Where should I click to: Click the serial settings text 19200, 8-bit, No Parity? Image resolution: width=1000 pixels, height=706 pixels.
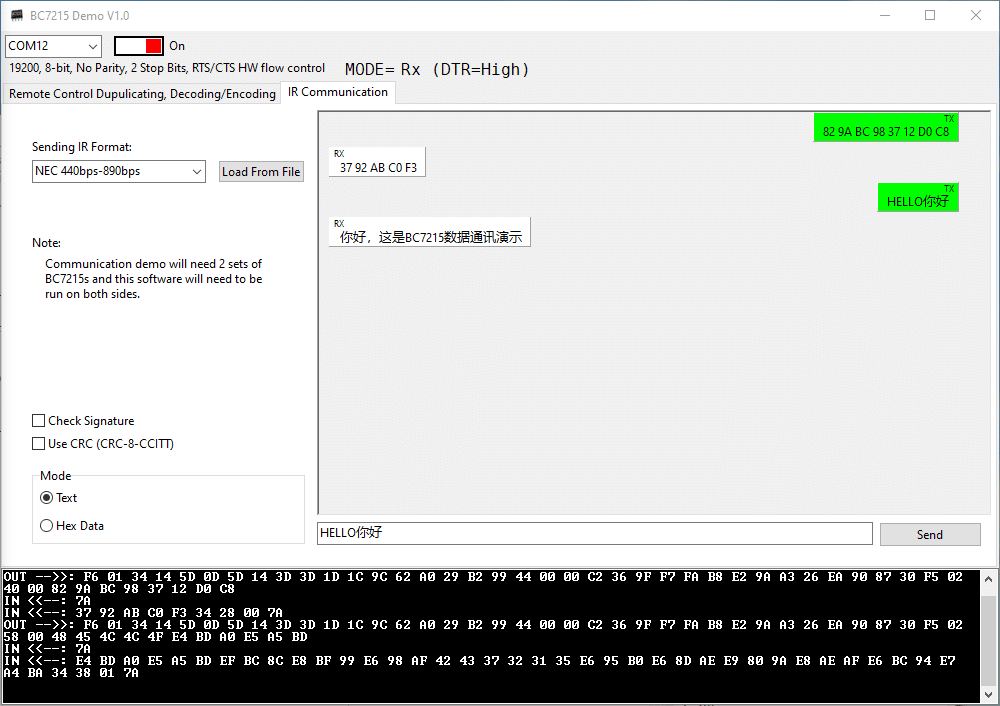[x=166, y=68]
